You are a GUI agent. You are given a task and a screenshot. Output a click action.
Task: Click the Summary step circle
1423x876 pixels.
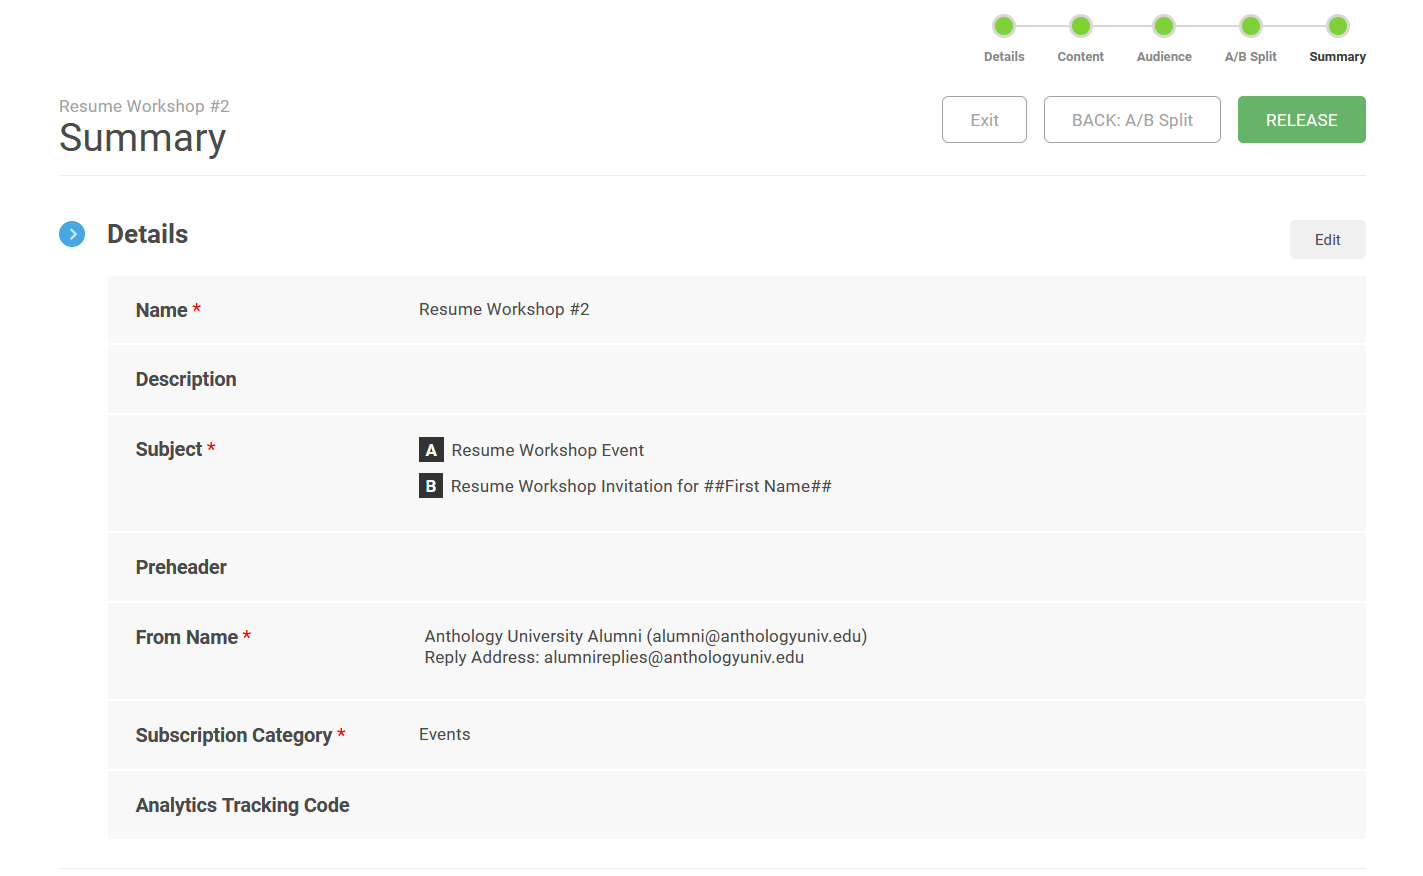coord(1337,26)
